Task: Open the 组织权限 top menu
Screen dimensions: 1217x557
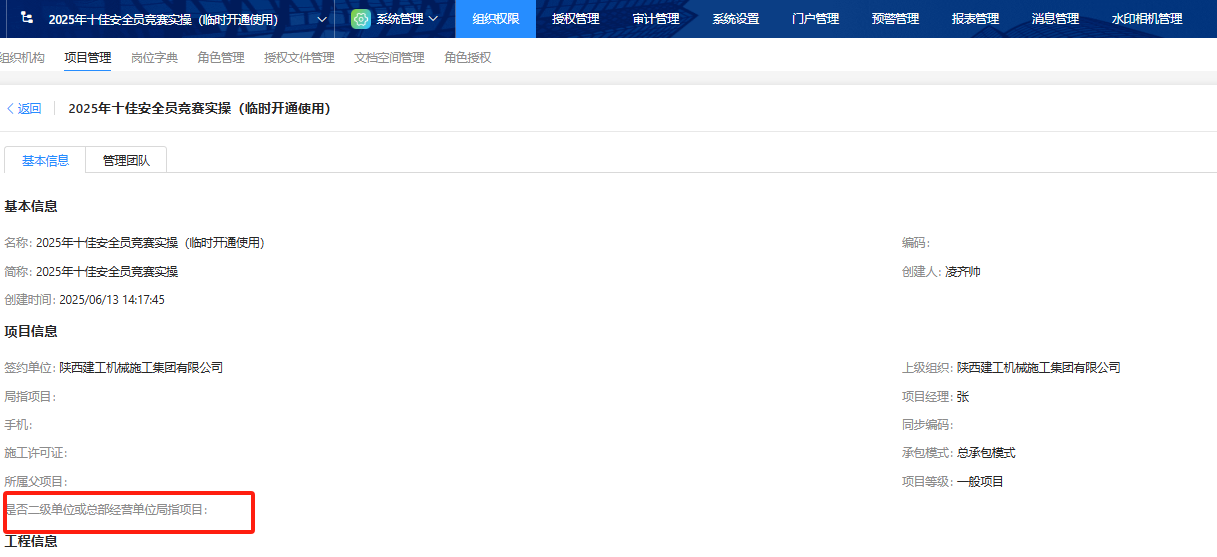Action: pyautogui.click(x=495, y=19)
